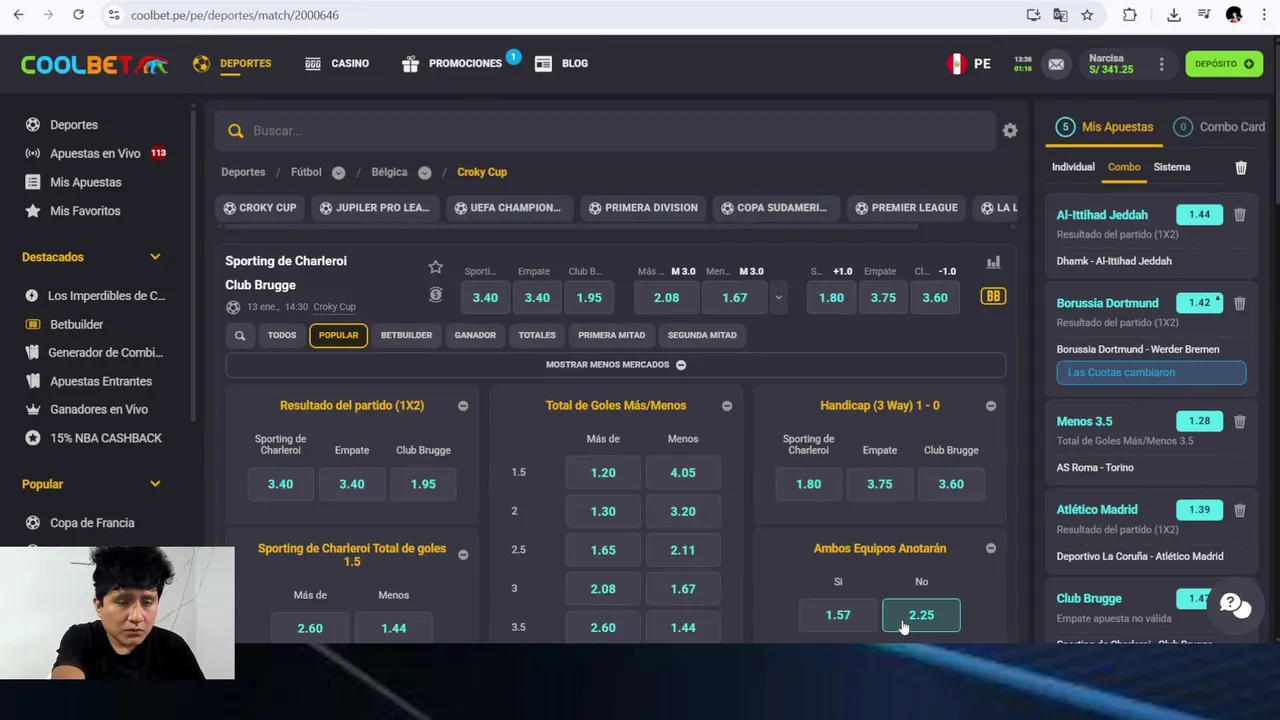Open the match statistics bar-chart icon
The width and height of the screenshot is (1280, 720).
pos(993,262)
